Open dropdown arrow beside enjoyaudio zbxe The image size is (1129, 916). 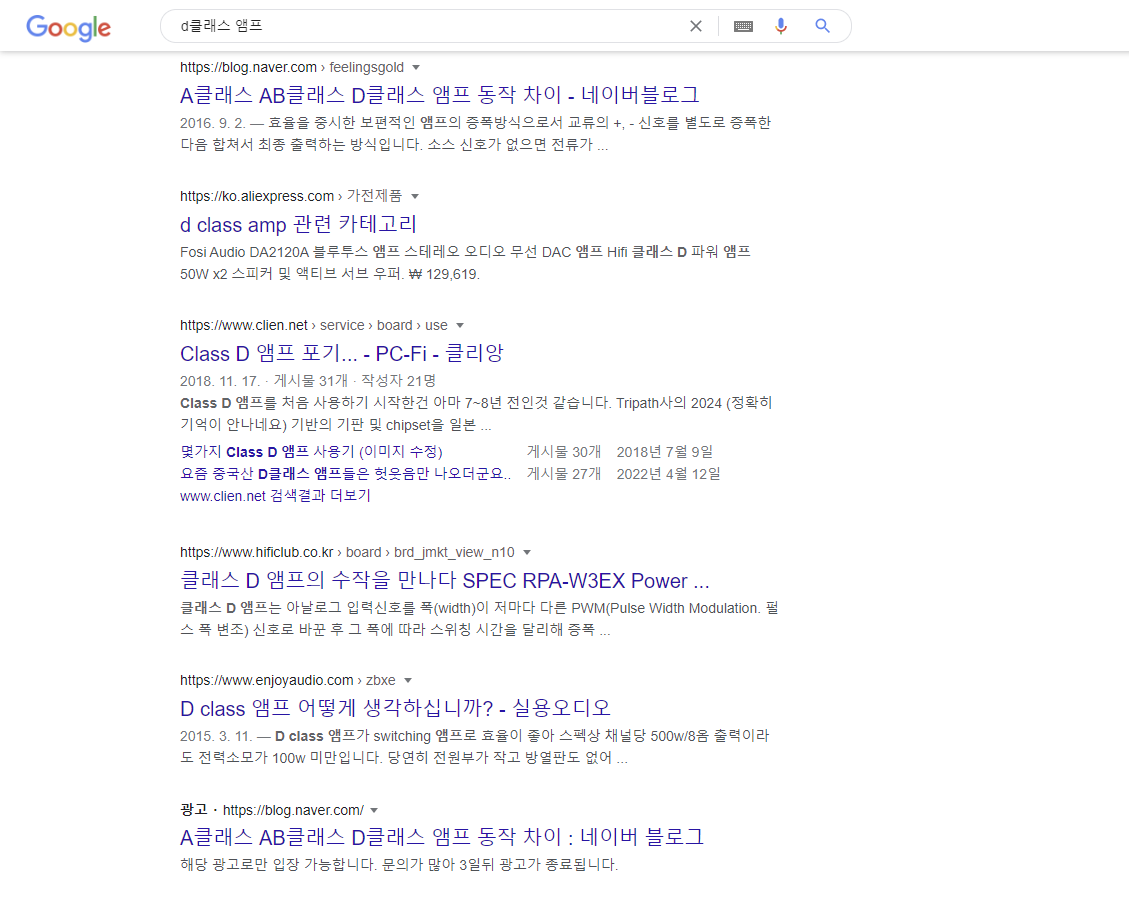tap(408, 681)
